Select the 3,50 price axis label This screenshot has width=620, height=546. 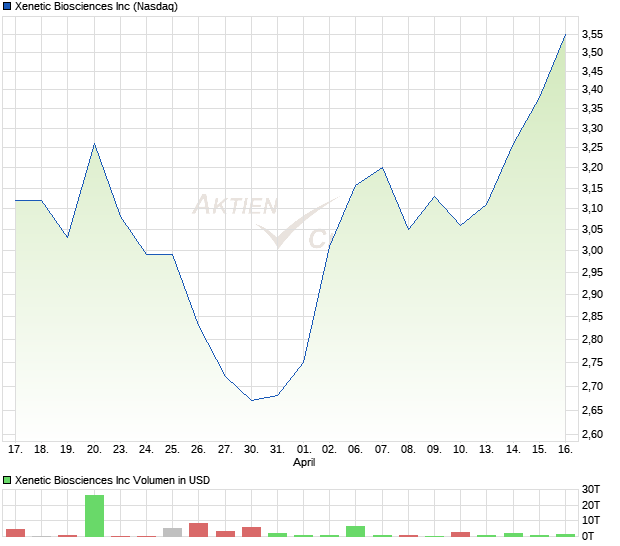592,52
